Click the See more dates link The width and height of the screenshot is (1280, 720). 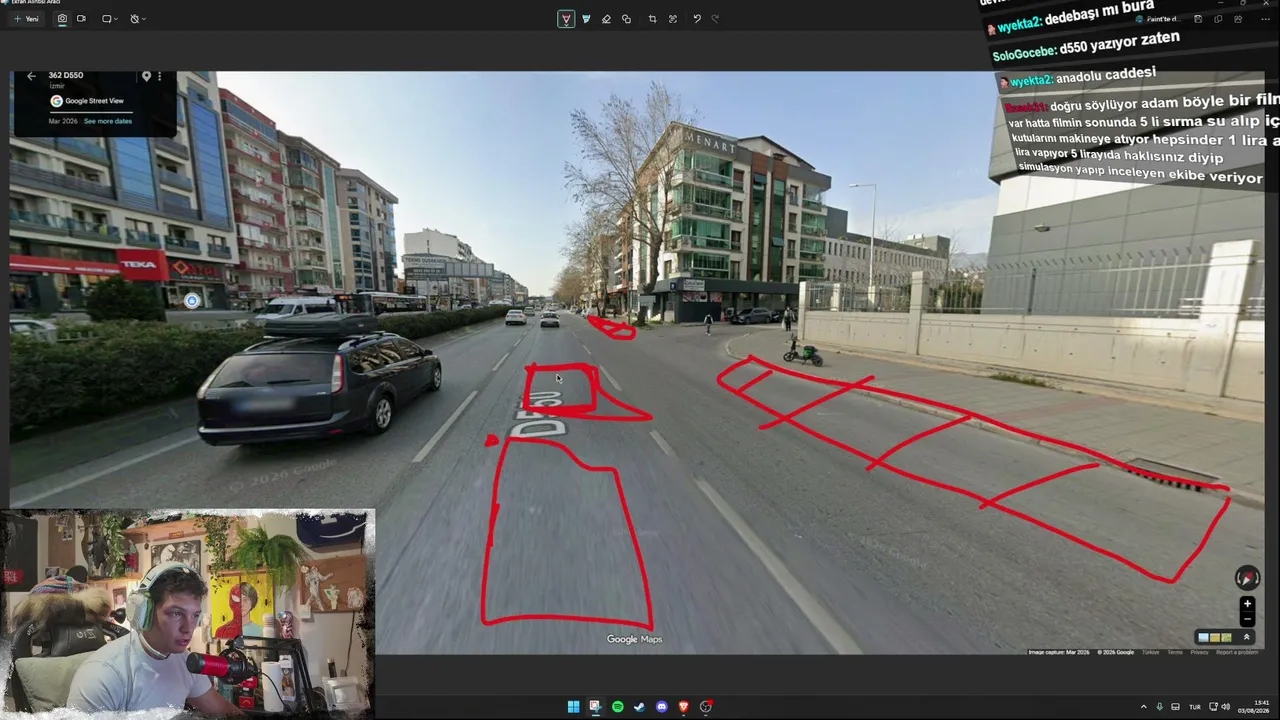tap(108, 121)
